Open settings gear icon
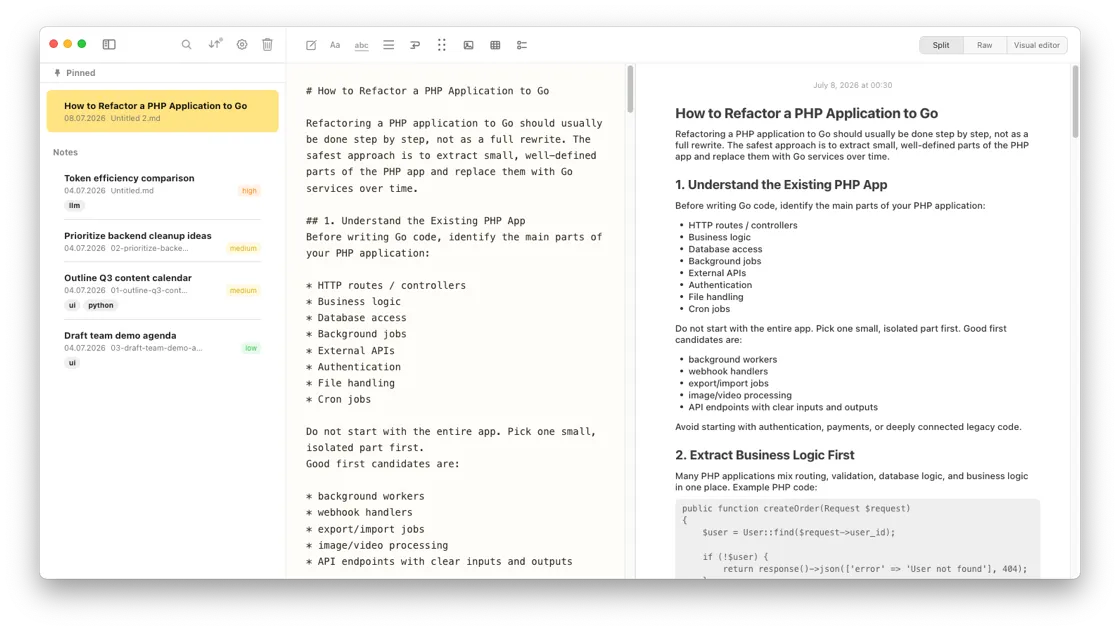The image size is (1120, 631). pos(242,44)
